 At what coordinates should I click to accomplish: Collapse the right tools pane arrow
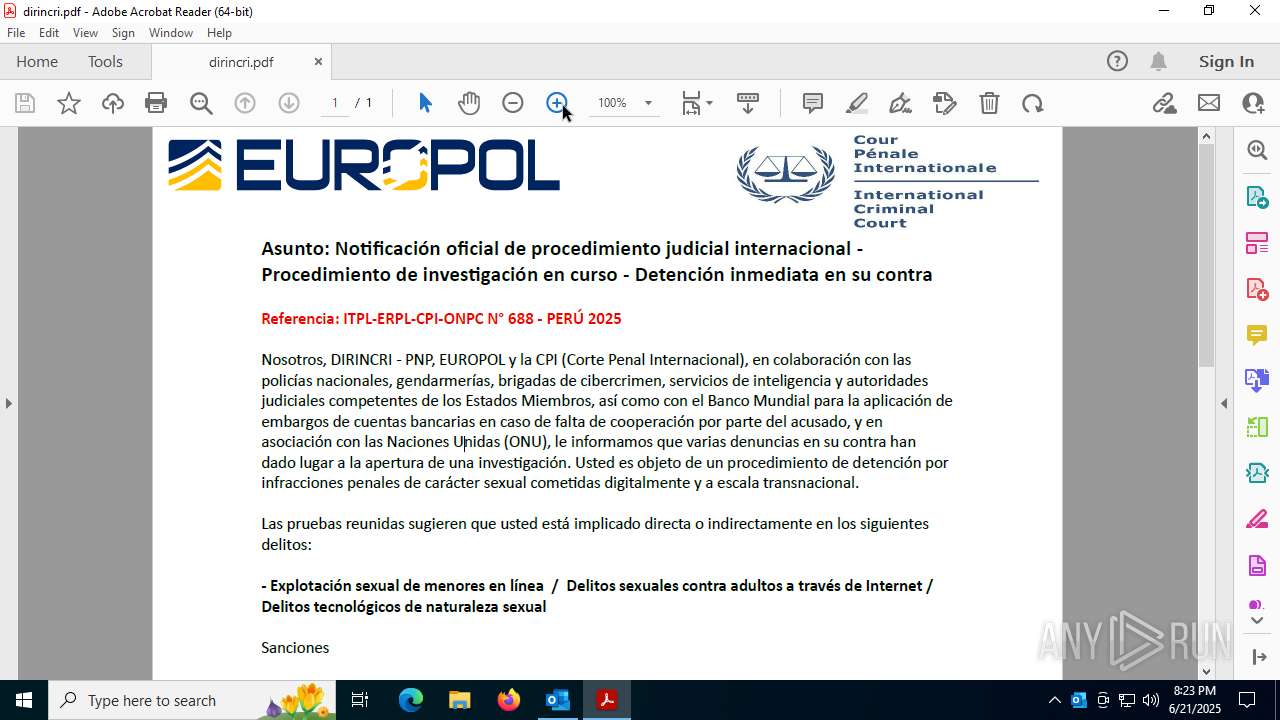click(1224, 403)
